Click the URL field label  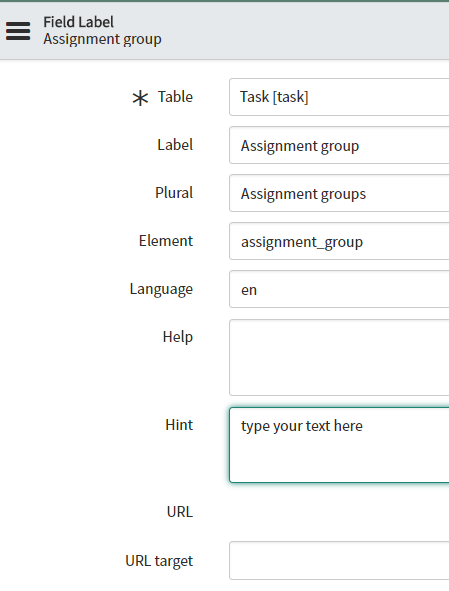(180, 512)
